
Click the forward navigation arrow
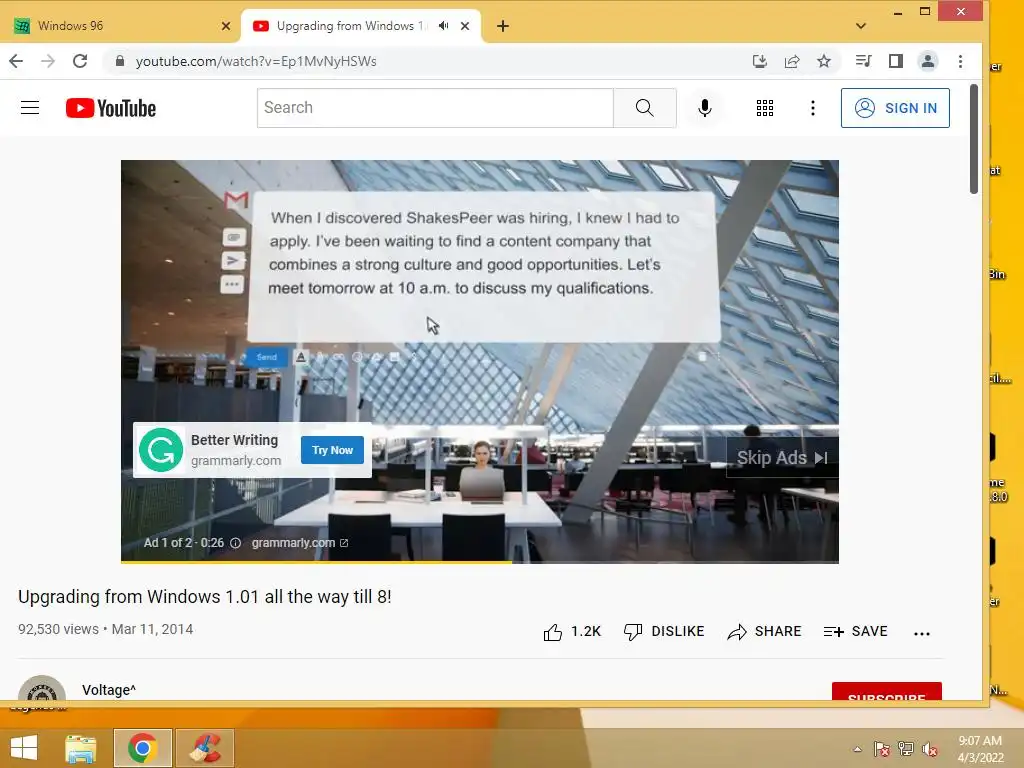click(x=48, y=61)
